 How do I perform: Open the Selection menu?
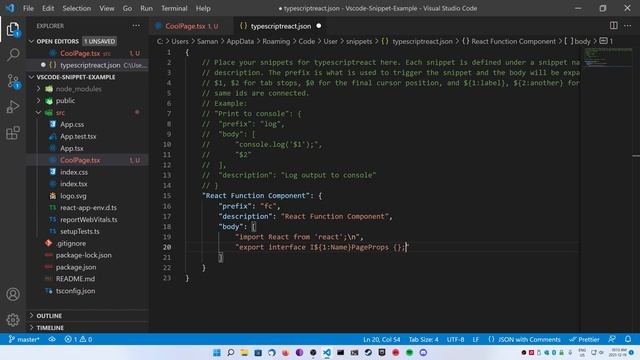[x=76, y=8]
